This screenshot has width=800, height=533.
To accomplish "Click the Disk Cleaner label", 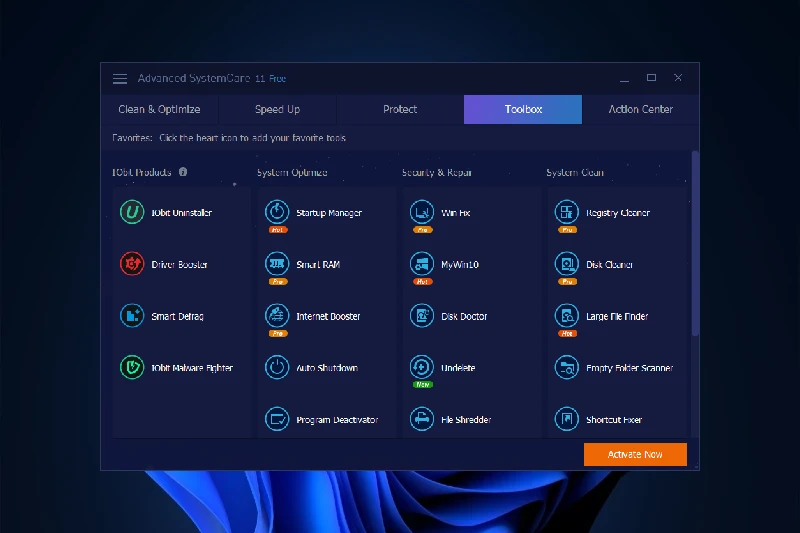I will [609, 264].
